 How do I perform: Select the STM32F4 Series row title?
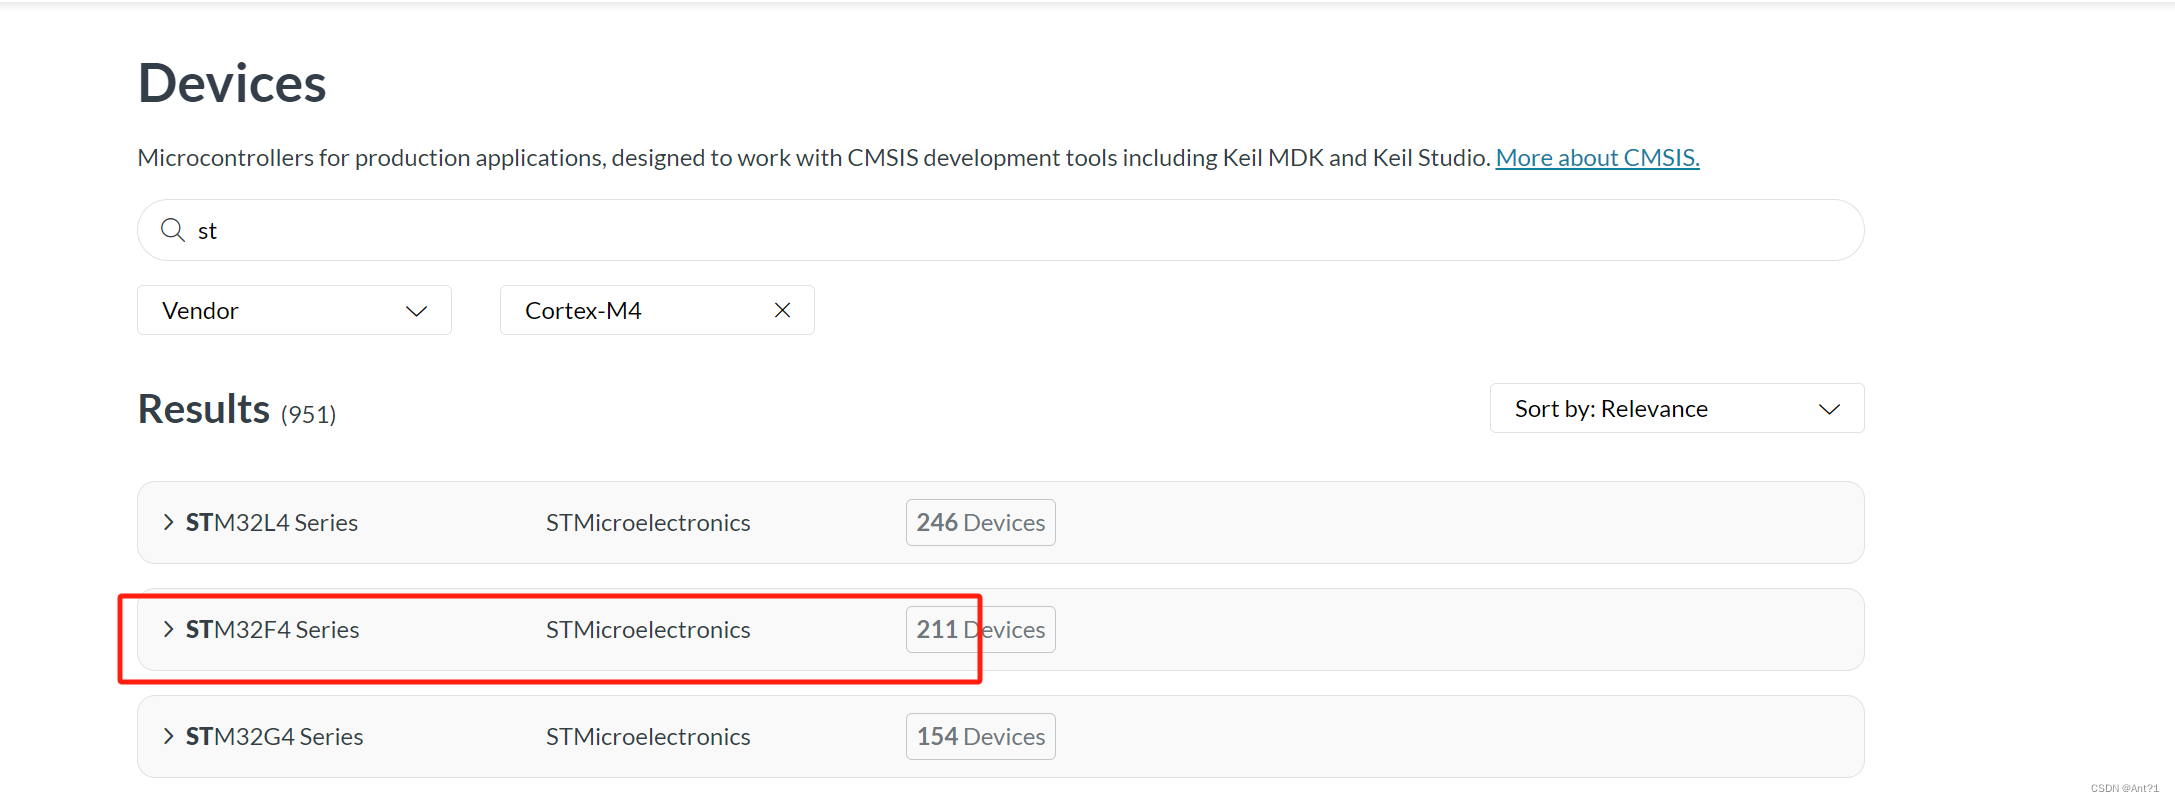click(273, 629)
